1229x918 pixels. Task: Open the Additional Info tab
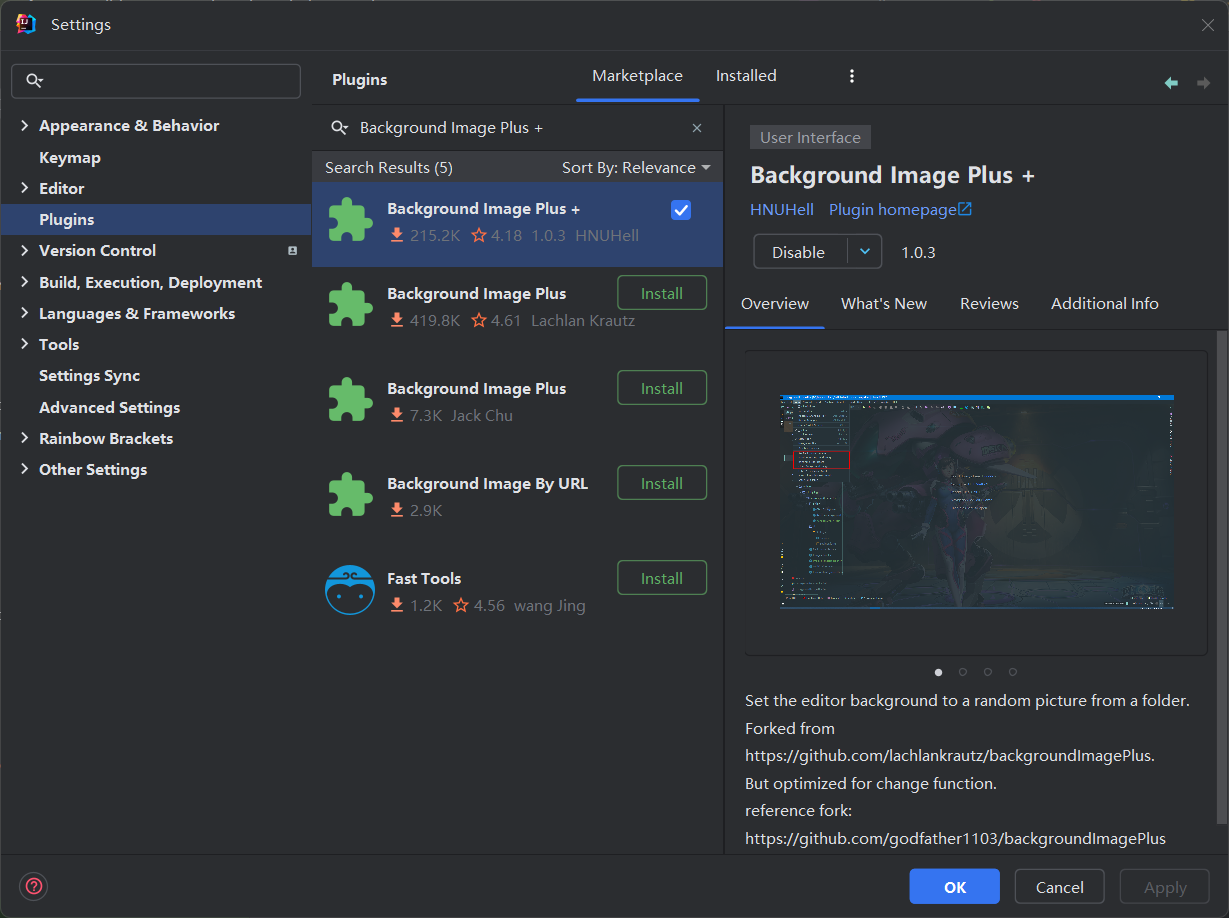[x=1105, y=304]
